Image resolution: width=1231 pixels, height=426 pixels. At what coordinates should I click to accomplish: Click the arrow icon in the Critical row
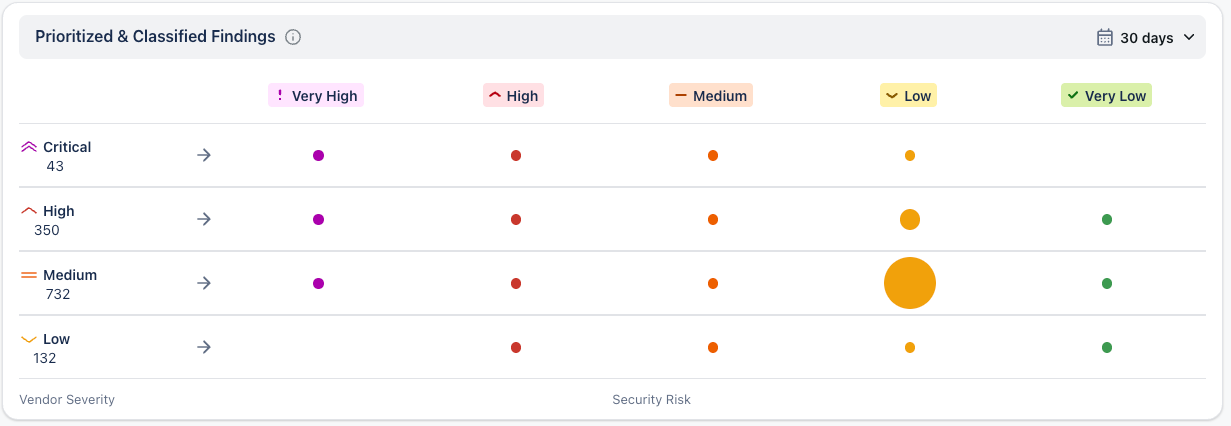(204, 155)
